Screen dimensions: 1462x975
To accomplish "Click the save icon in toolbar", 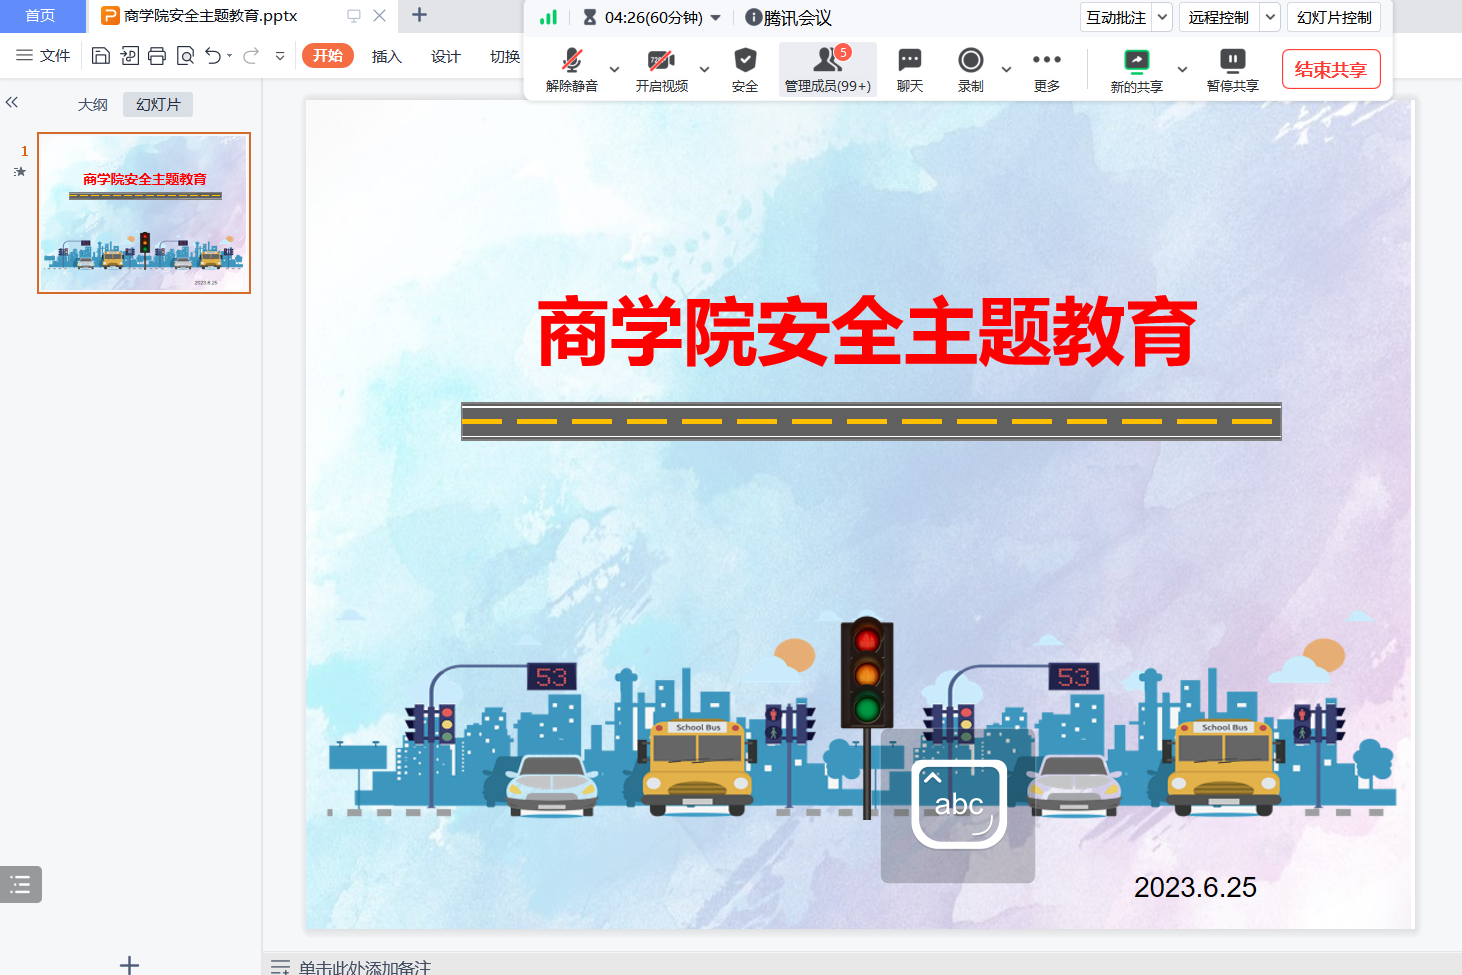I will [x=100, y=56].
